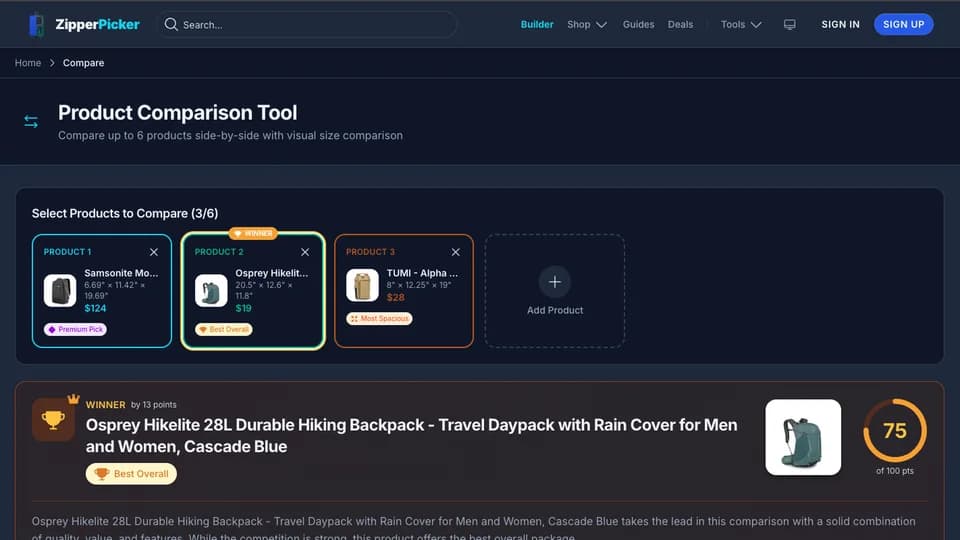Click the Product Comparison Tool heading
The width and height of the screenshot is (960, 540).
point(178,113)
